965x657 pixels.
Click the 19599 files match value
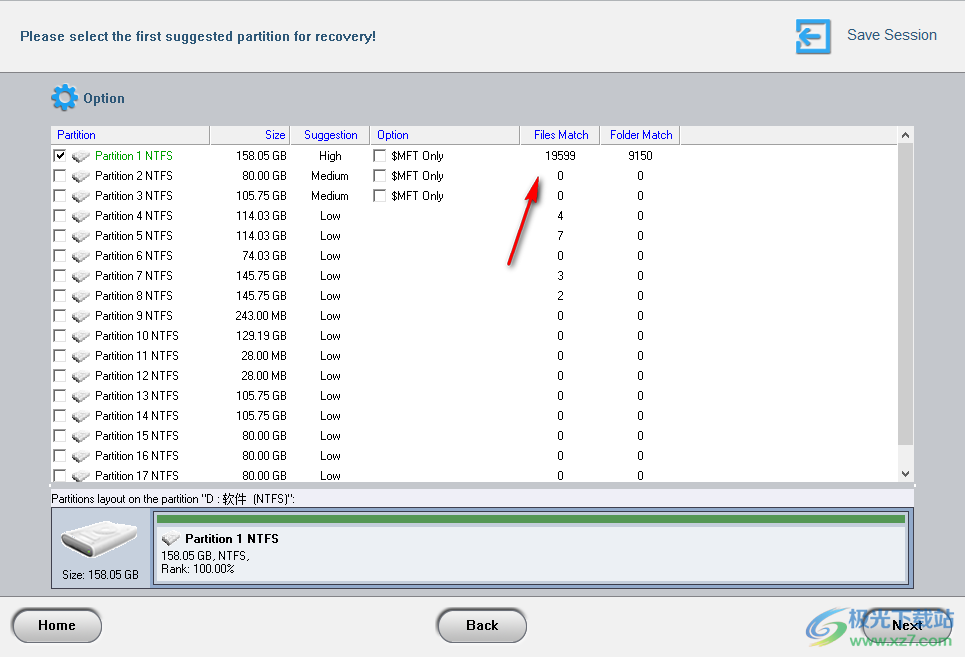point(560,156)
